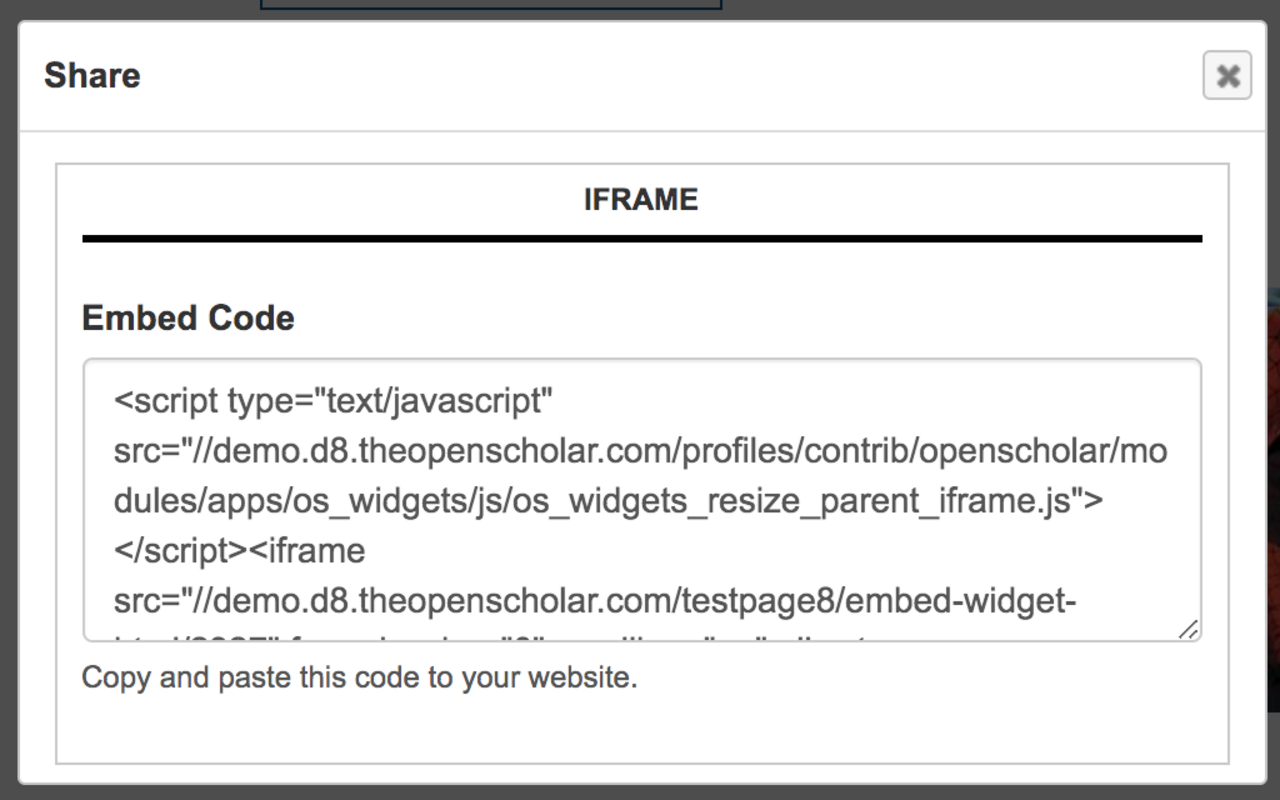Click the black underline beneath the IFRAME tab
Viewport: 1280px width, 800px height.
[641, 239]
